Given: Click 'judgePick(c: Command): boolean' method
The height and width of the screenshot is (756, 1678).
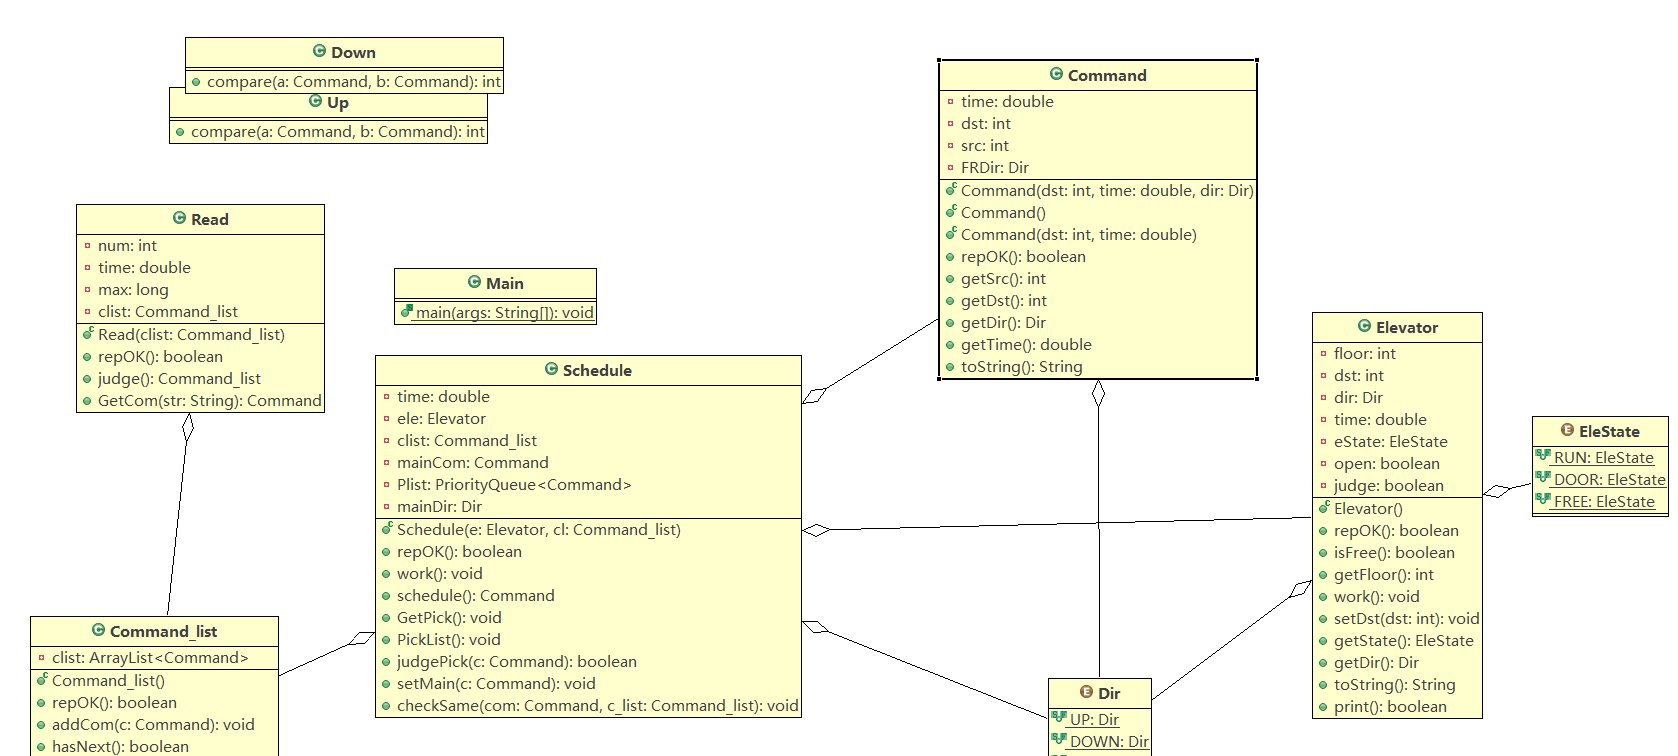Looking at the screenshot, I should point(517,661).
